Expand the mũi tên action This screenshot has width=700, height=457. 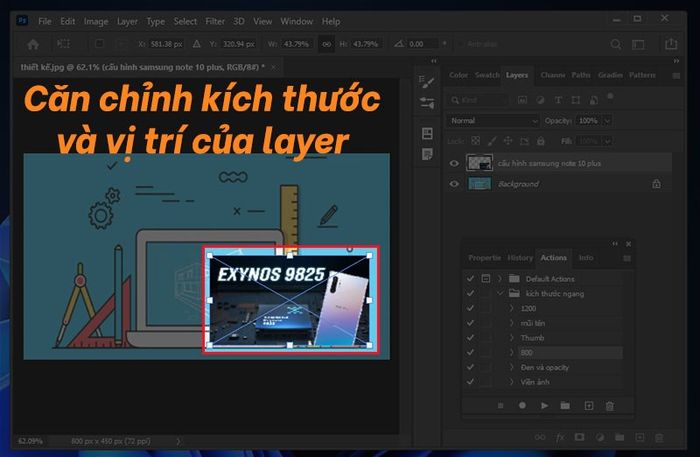[512, 323]
